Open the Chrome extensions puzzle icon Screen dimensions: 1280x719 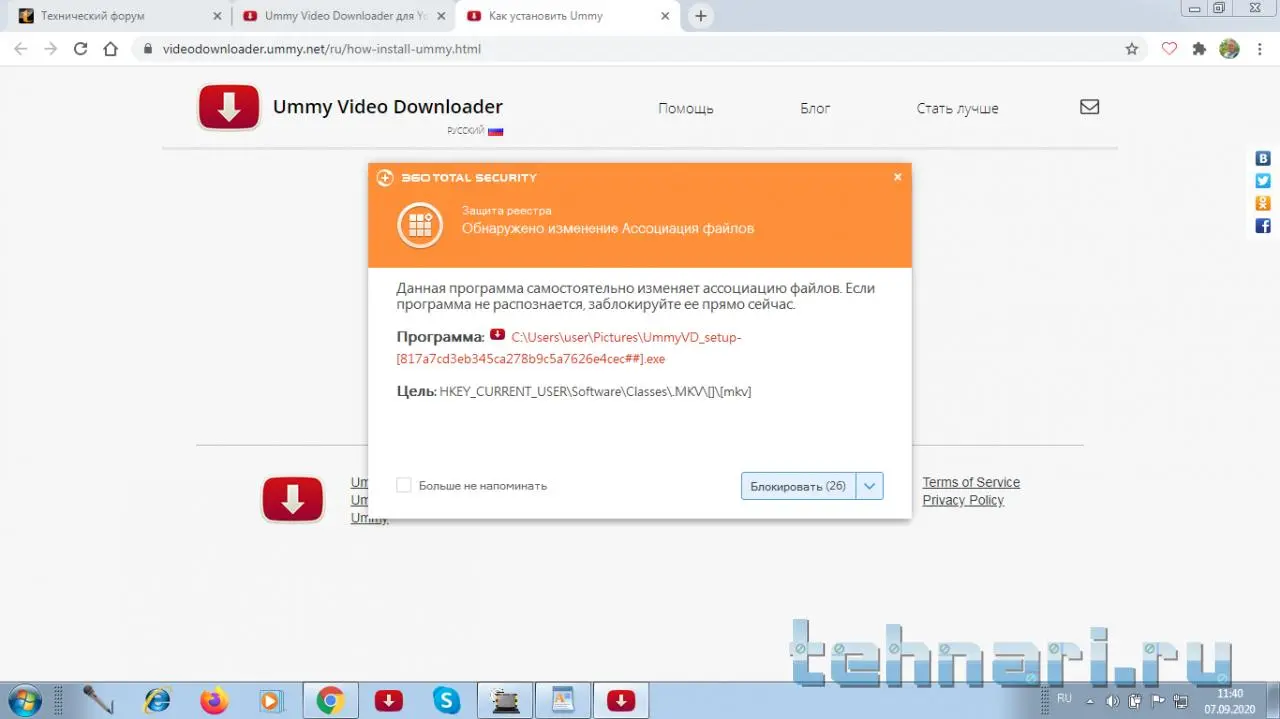1199,48
